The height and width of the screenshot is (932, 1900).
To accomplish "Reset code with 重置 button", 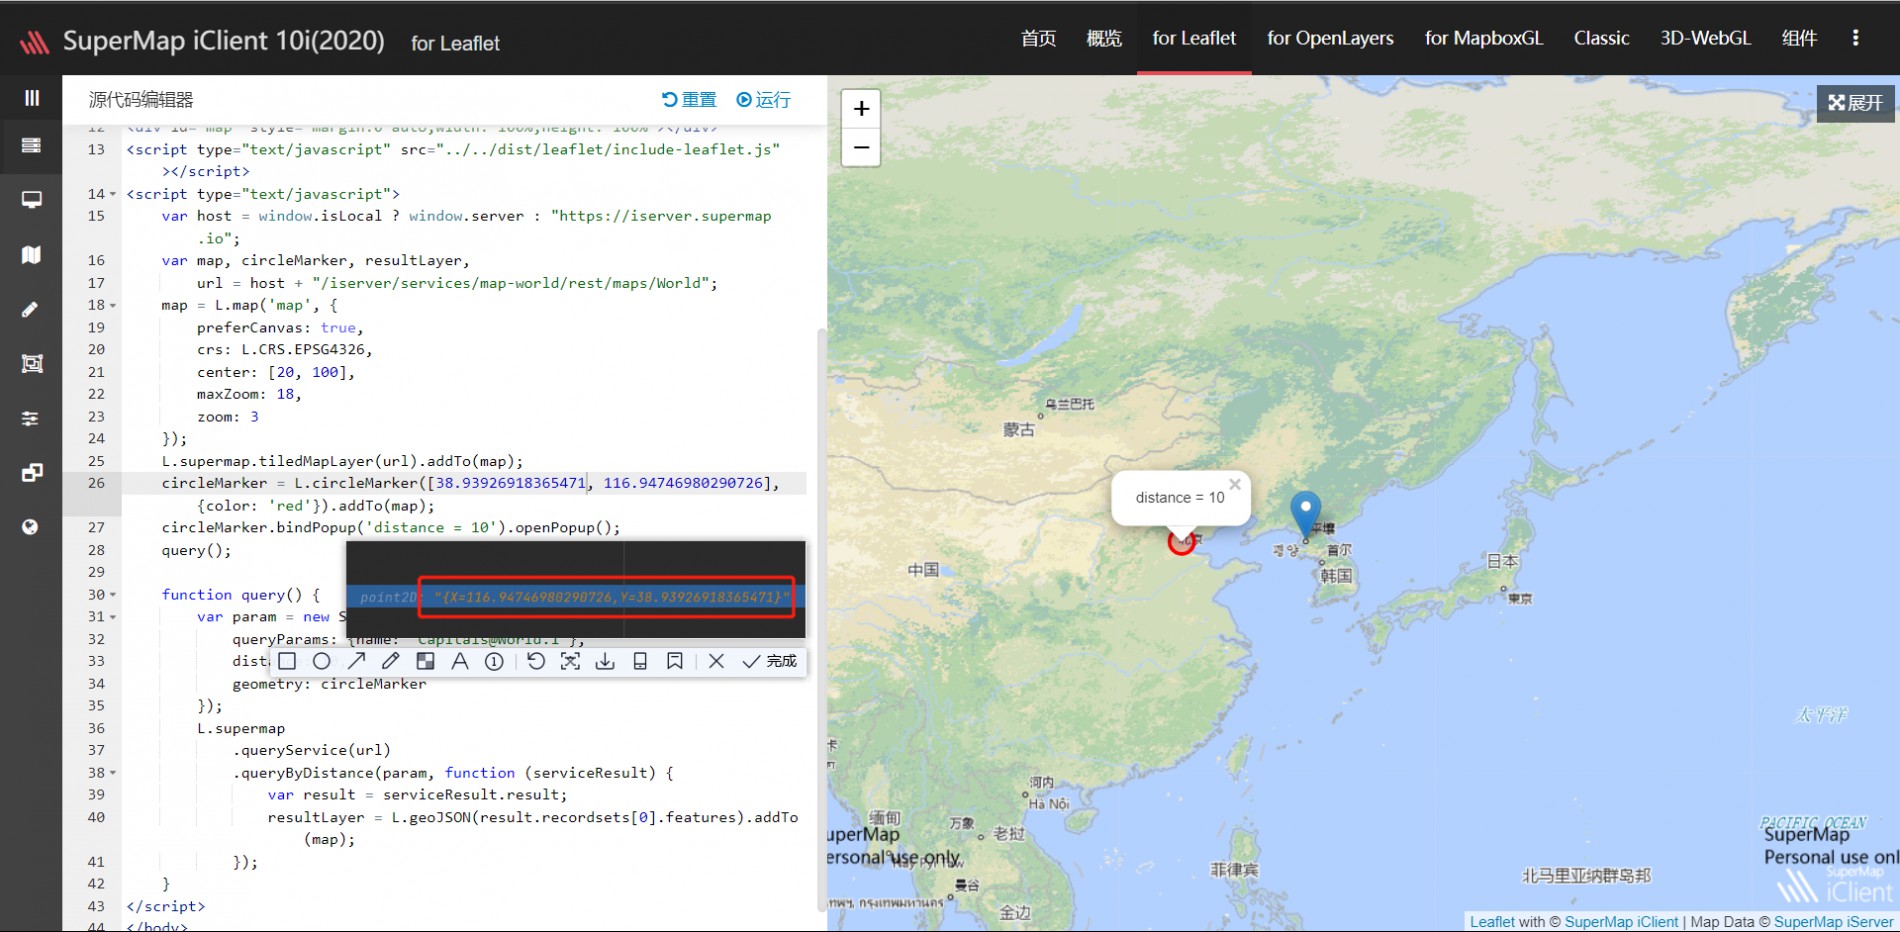I will (689, 100).
